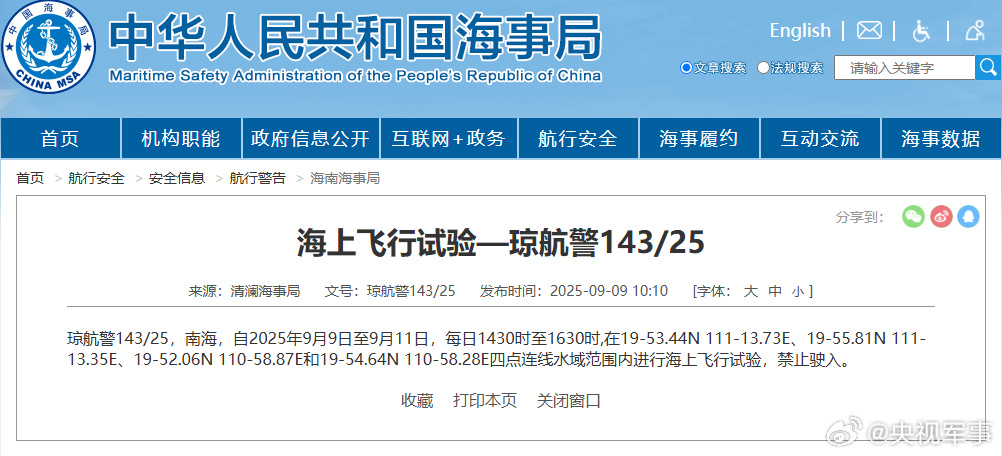Open the 航行安全 navigation menu
The height and width of the screenshot is (456, 1002).
pos(577,139)
